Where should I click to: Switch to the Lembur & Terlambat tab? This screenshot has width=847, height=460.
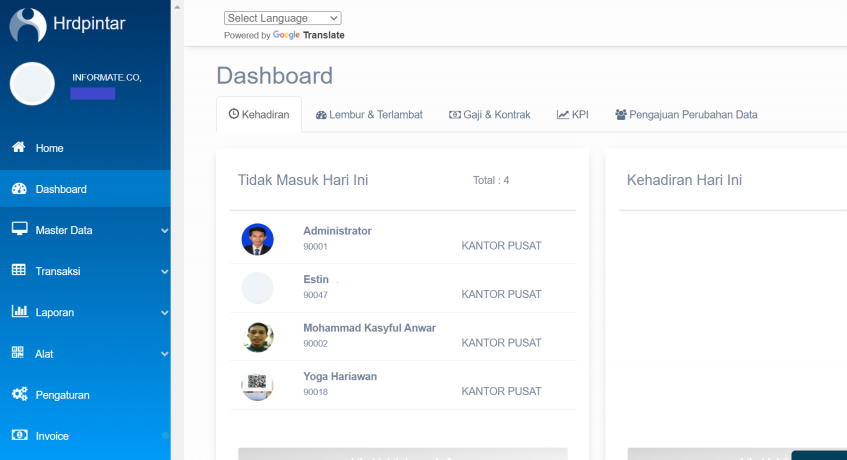tap(368, 115)
